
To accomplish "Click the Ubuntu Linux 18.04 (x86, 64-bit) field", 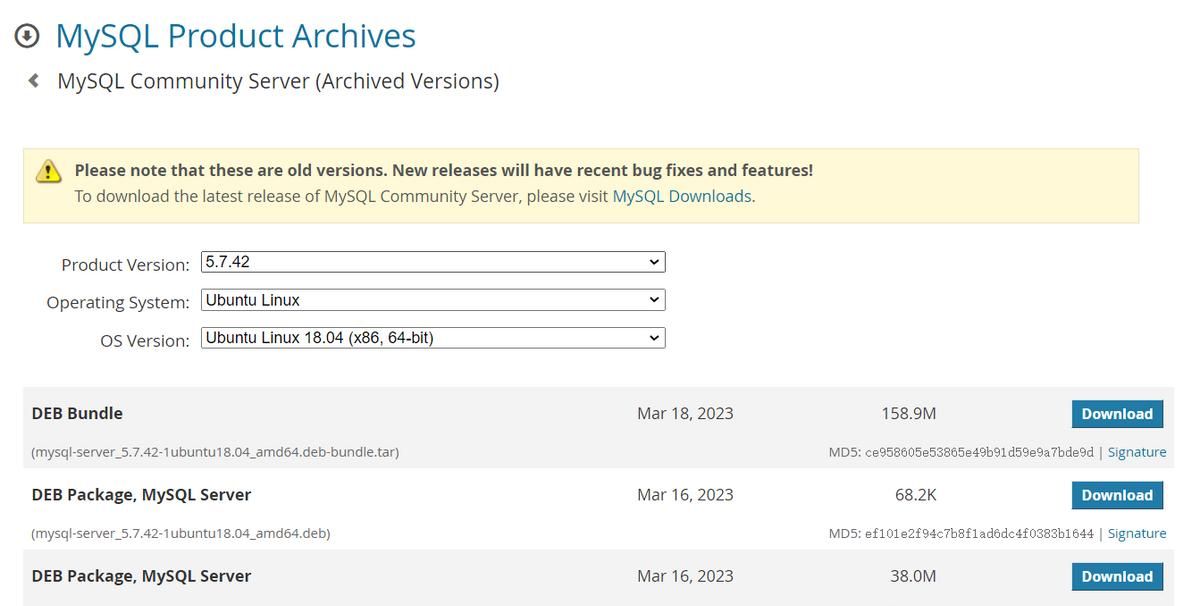I will pyautogui.click(x=320, y=337).
